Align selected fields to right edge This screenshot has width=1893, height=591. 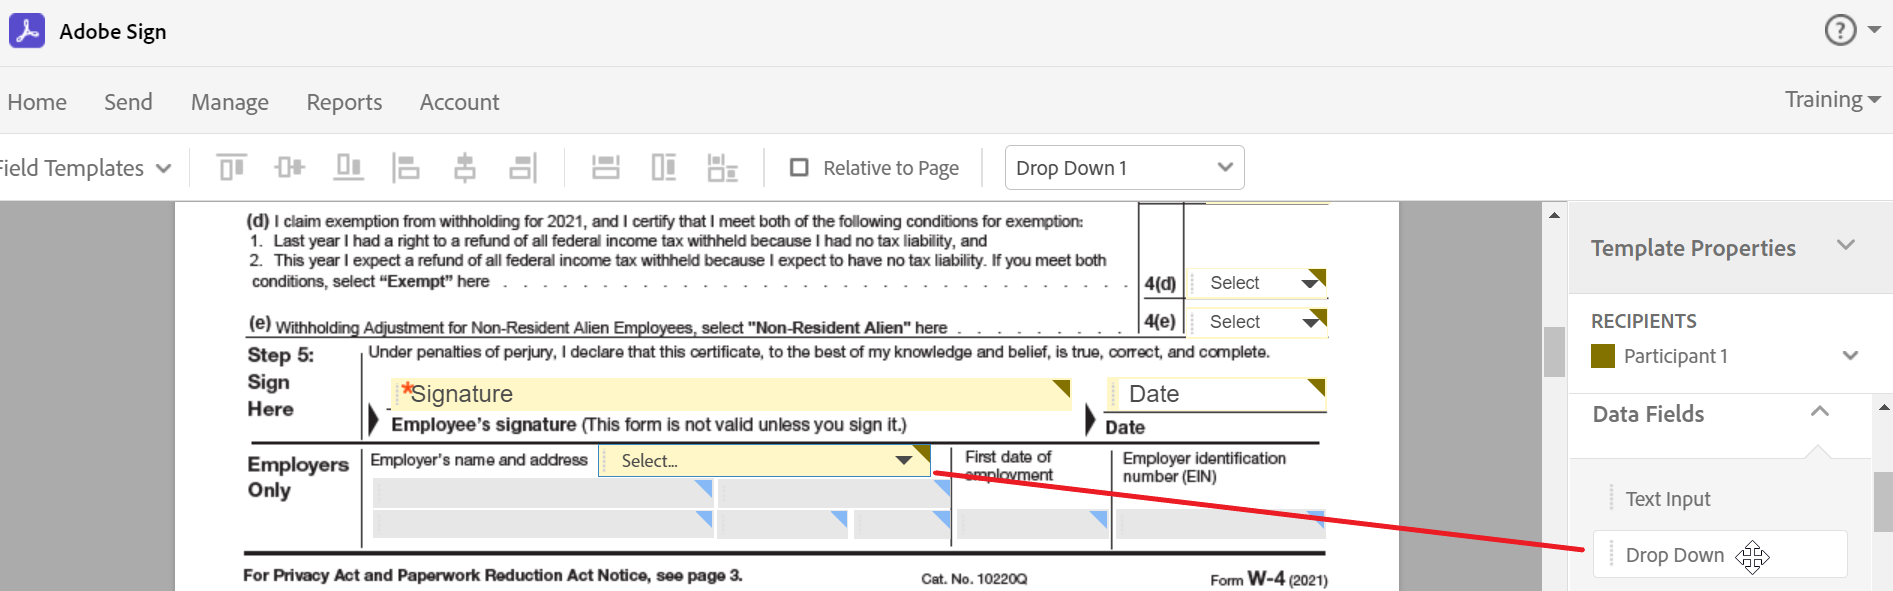pyautogui.click(x=523, y=167)
